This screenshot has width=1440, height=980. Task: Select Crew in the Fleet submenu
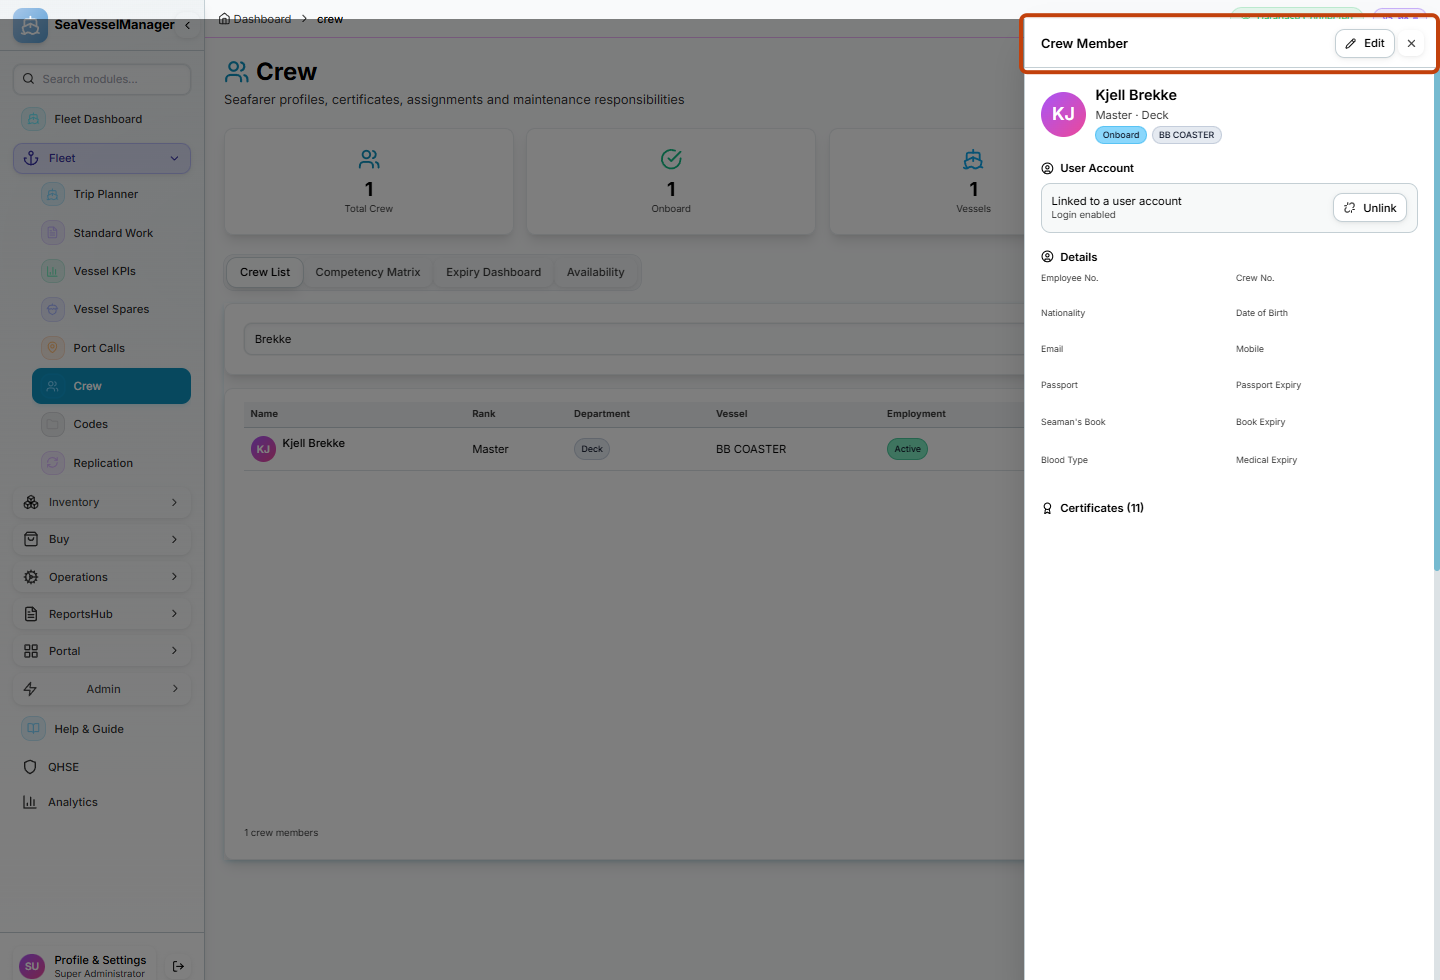(111, 386)
